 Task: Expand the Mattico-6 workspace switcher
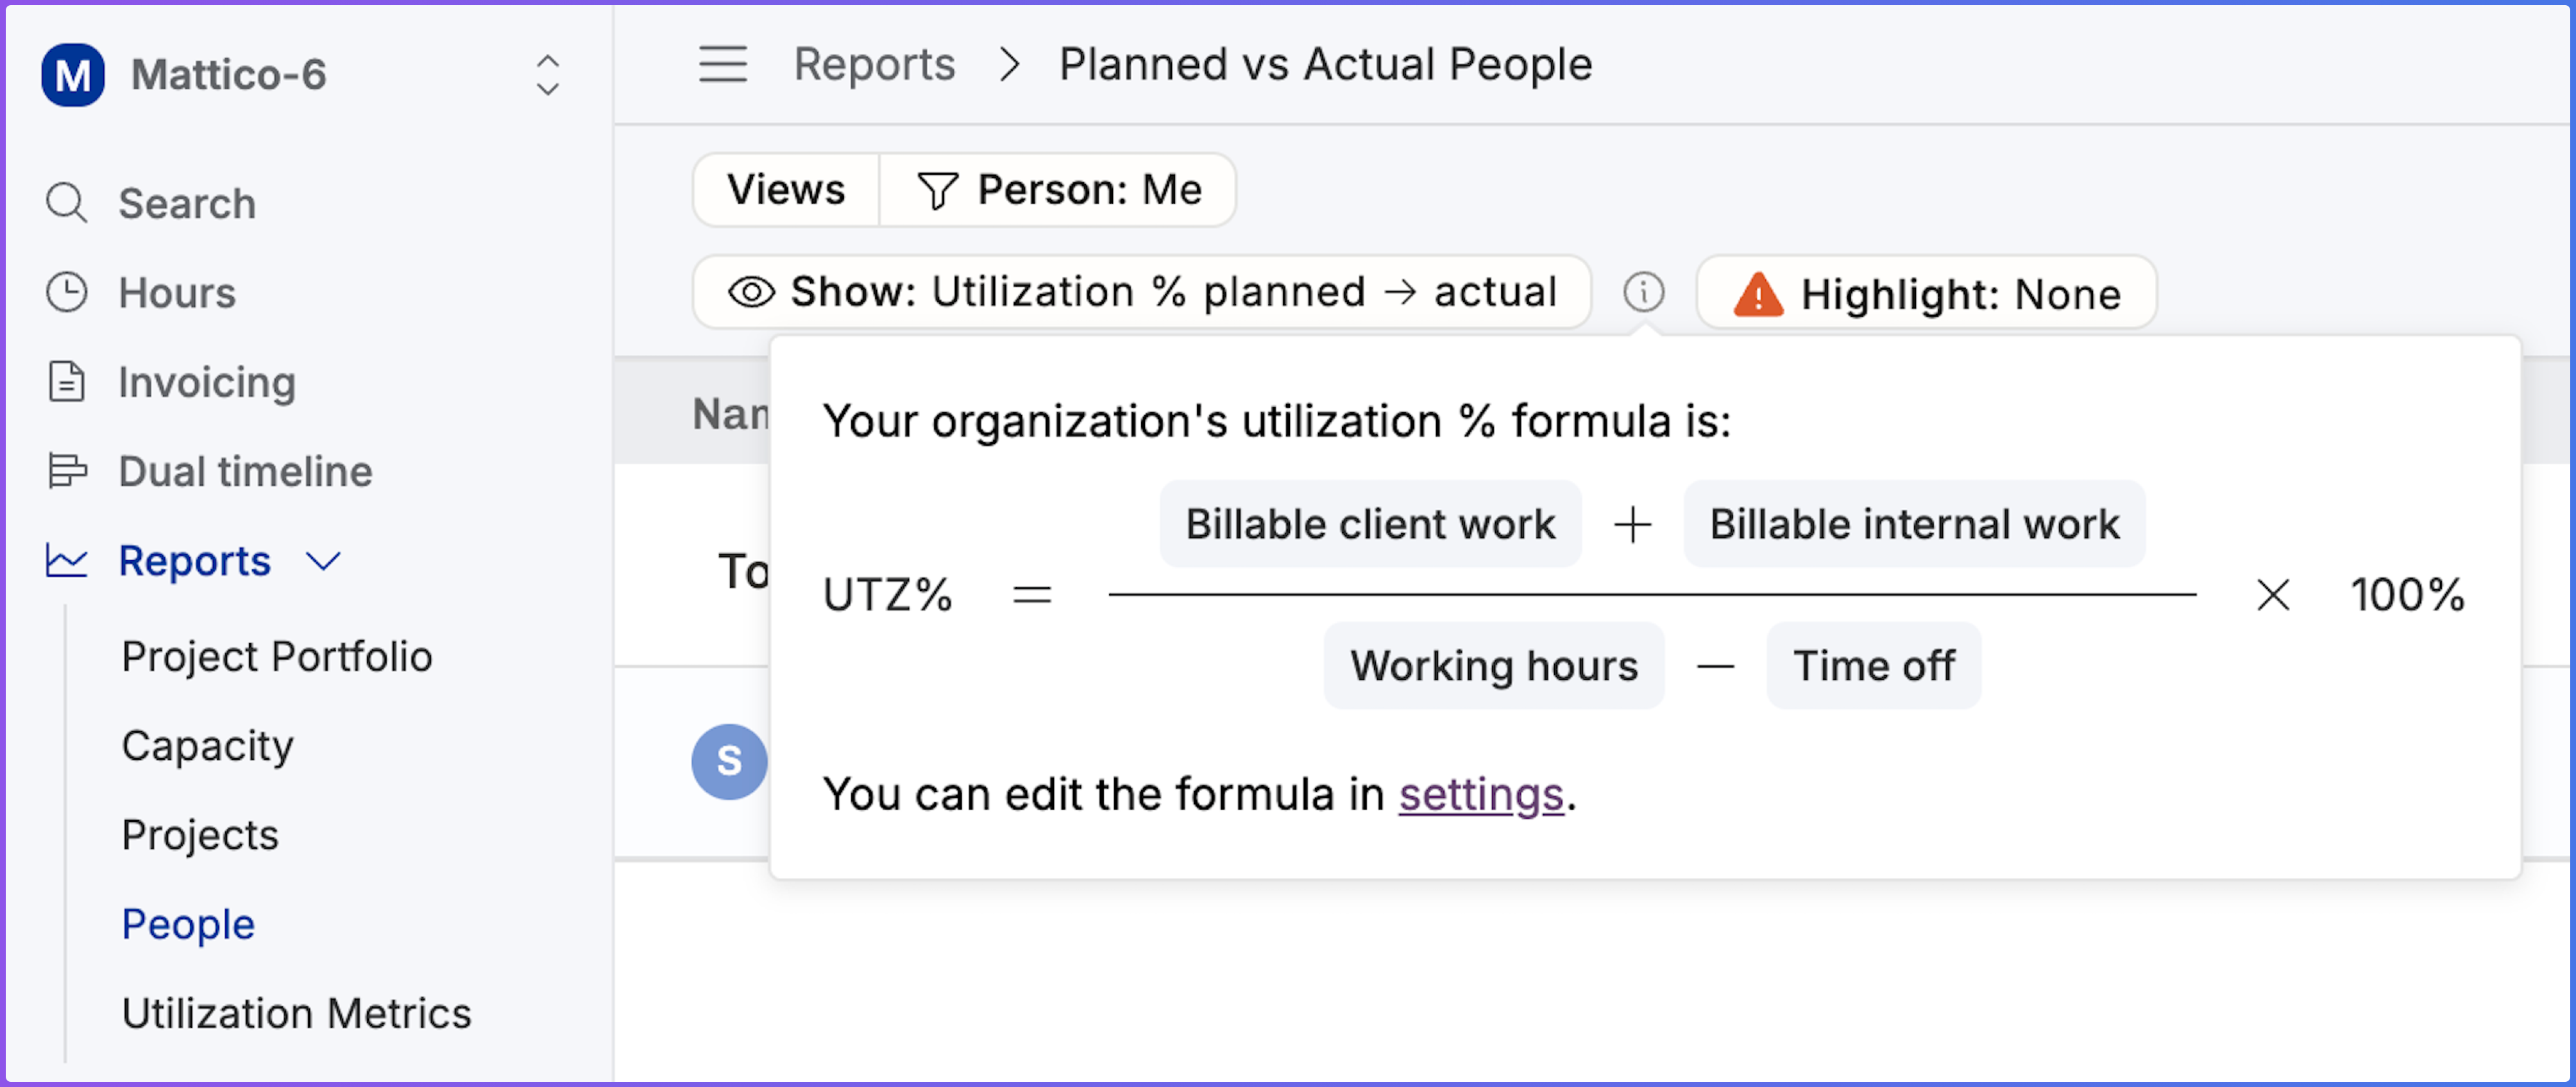[547, 75]
